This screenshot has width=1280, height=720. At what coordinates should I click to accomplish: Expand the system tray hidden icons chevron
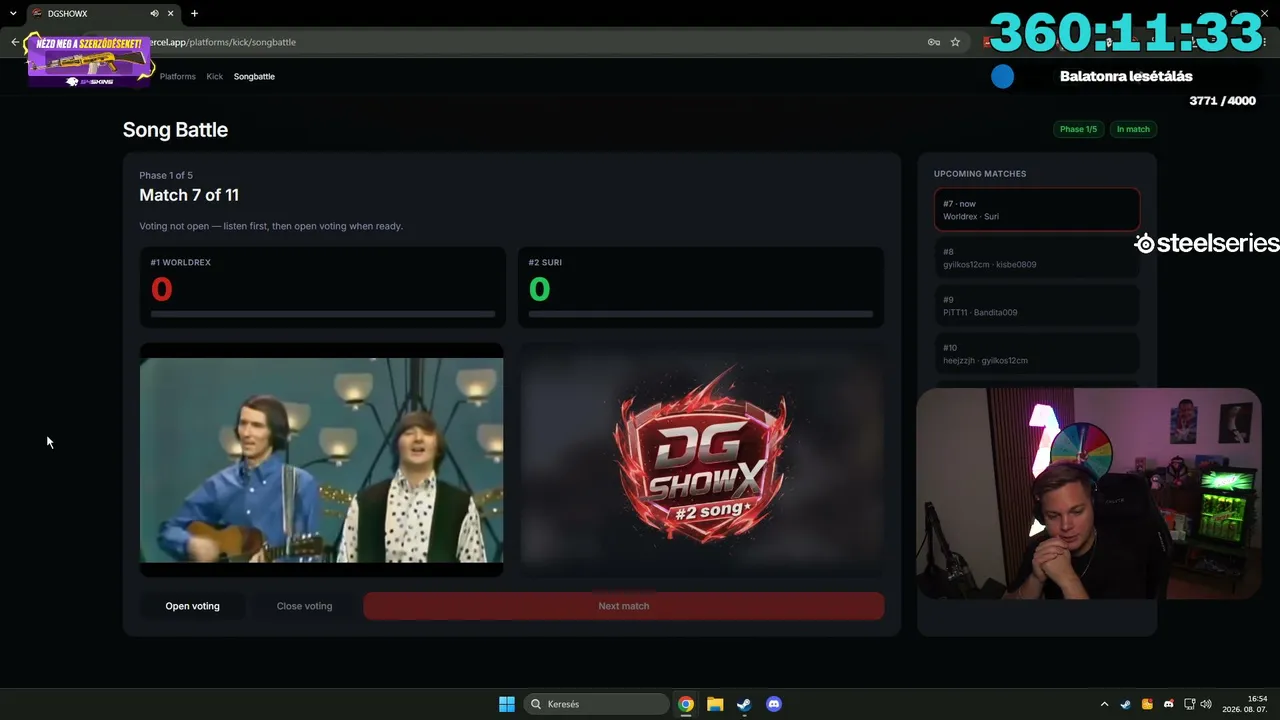1104,704
